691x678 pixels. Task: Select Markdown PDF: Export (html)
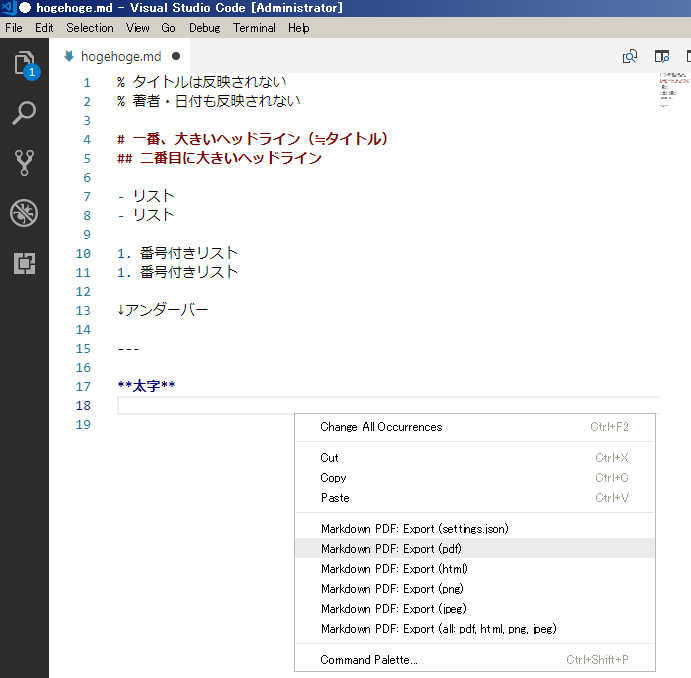(x=475, y=569)
